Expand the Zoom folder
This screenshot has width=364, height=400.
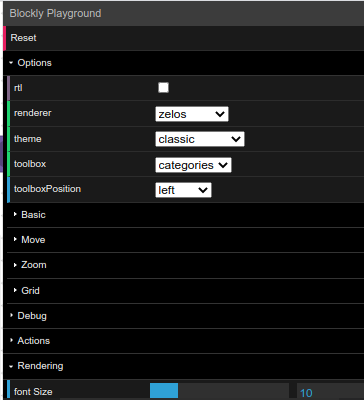185,265
